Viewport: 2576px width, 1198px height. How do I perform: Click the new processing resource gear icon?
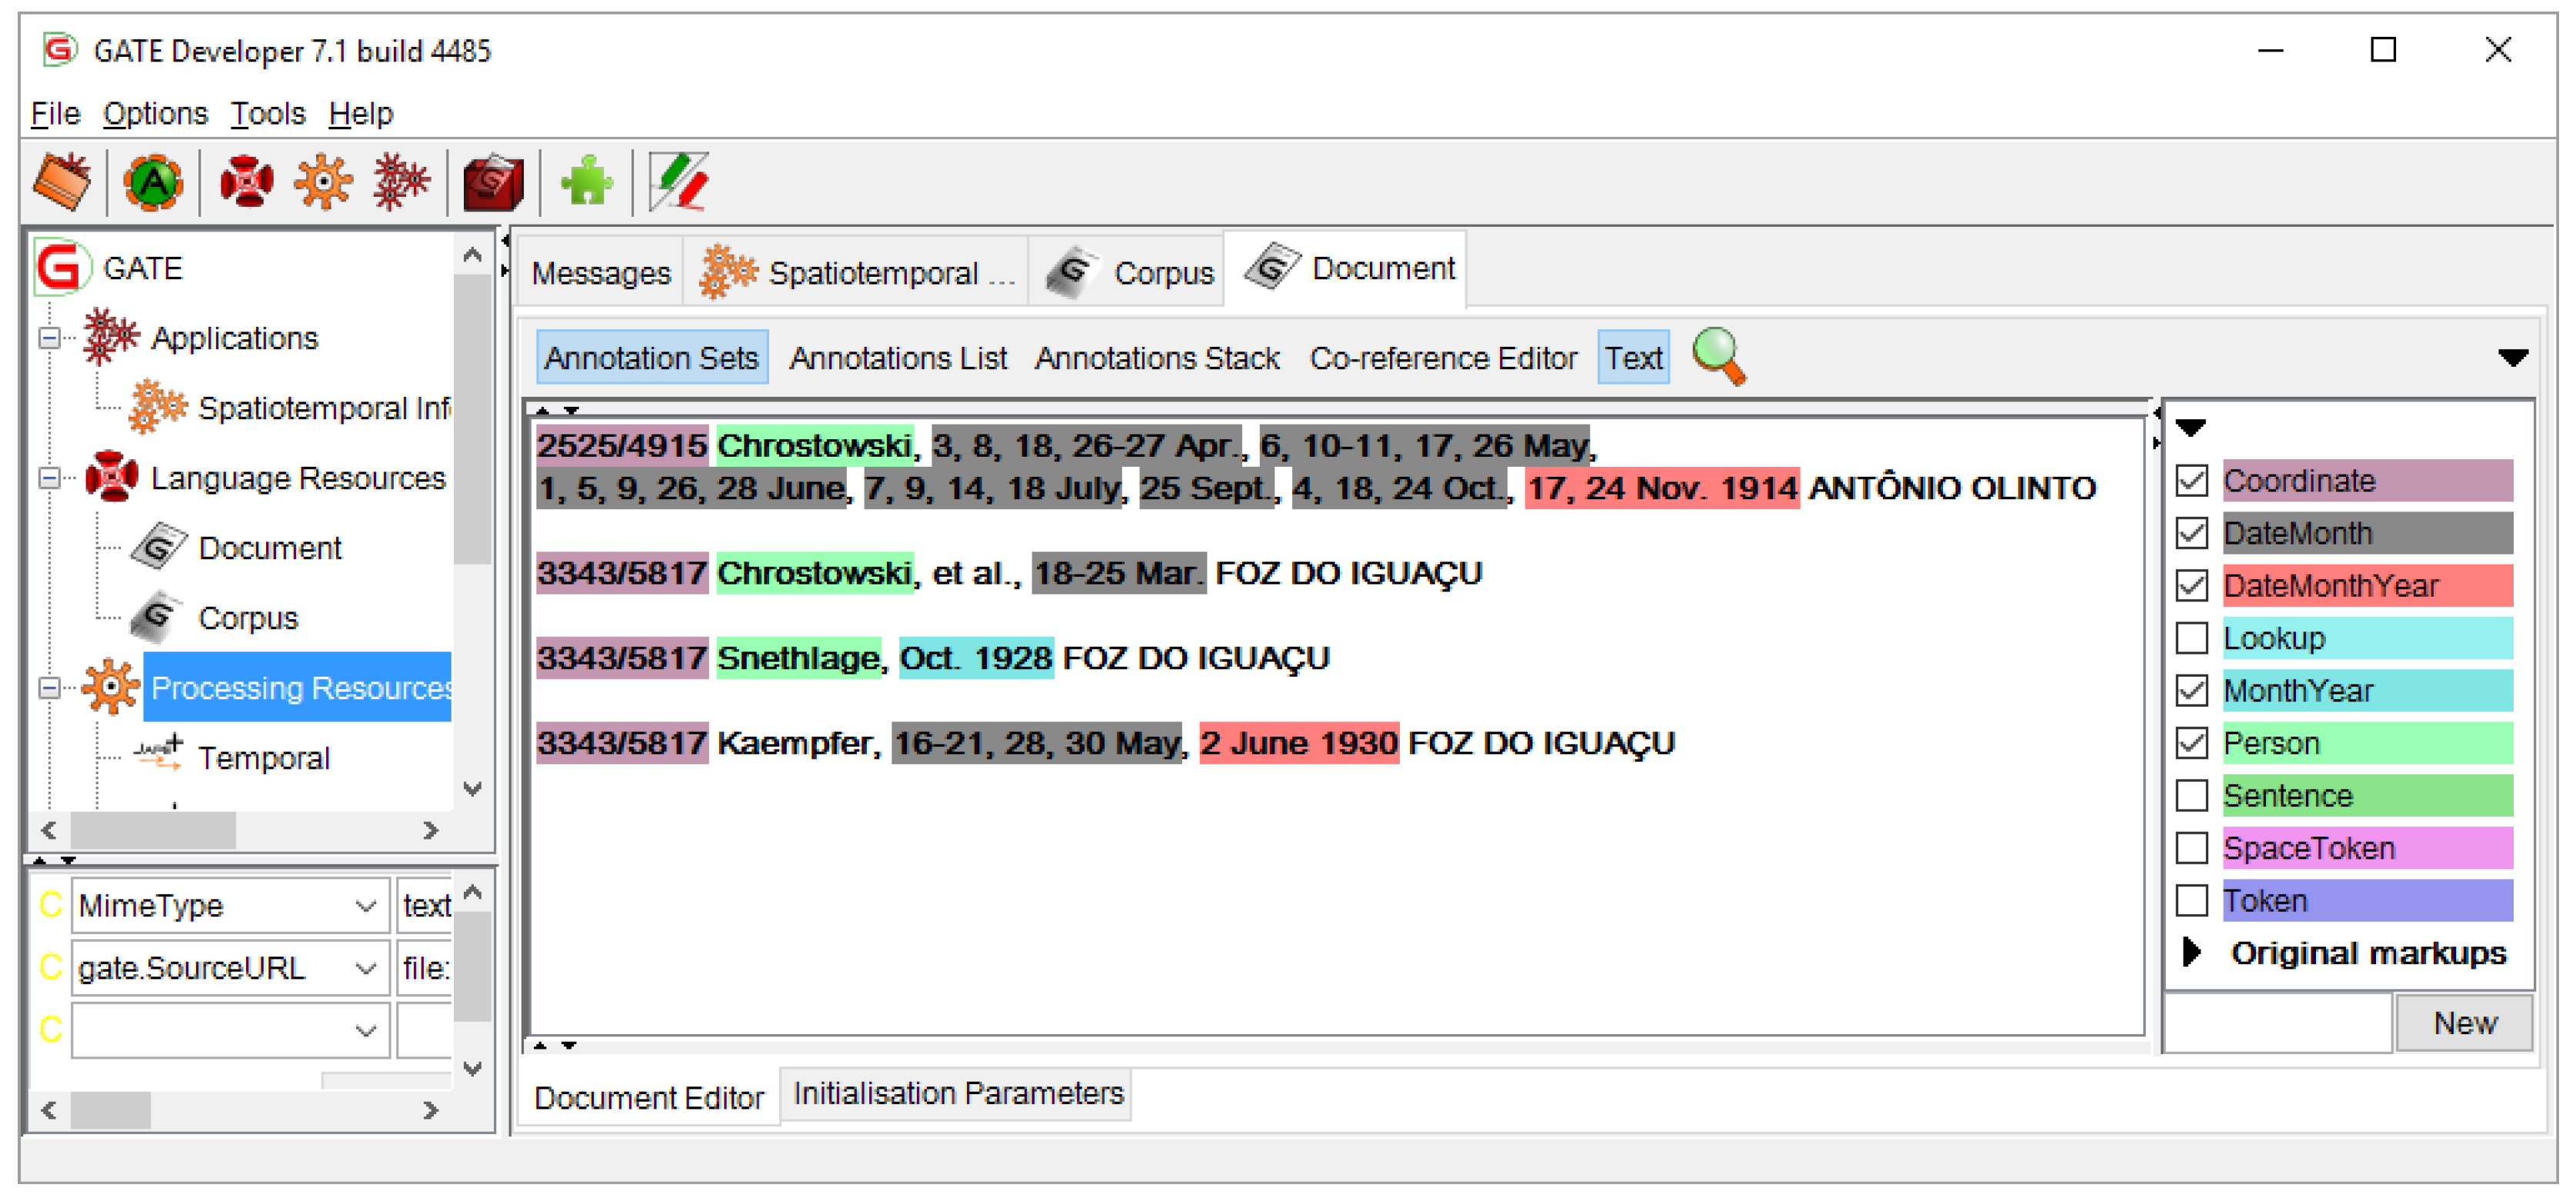pos(323,183)
